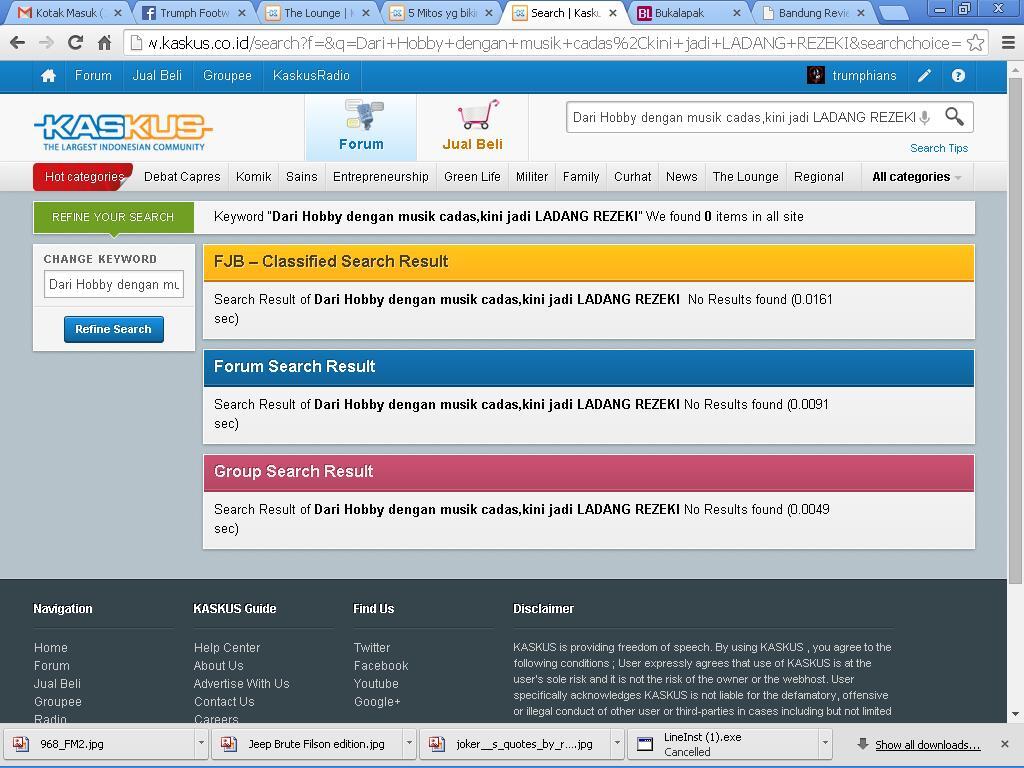Screen dimensions: 1024x768
Task: Open dropdown arrow for LineInst (1).exe download
Action: click(825, 743)
